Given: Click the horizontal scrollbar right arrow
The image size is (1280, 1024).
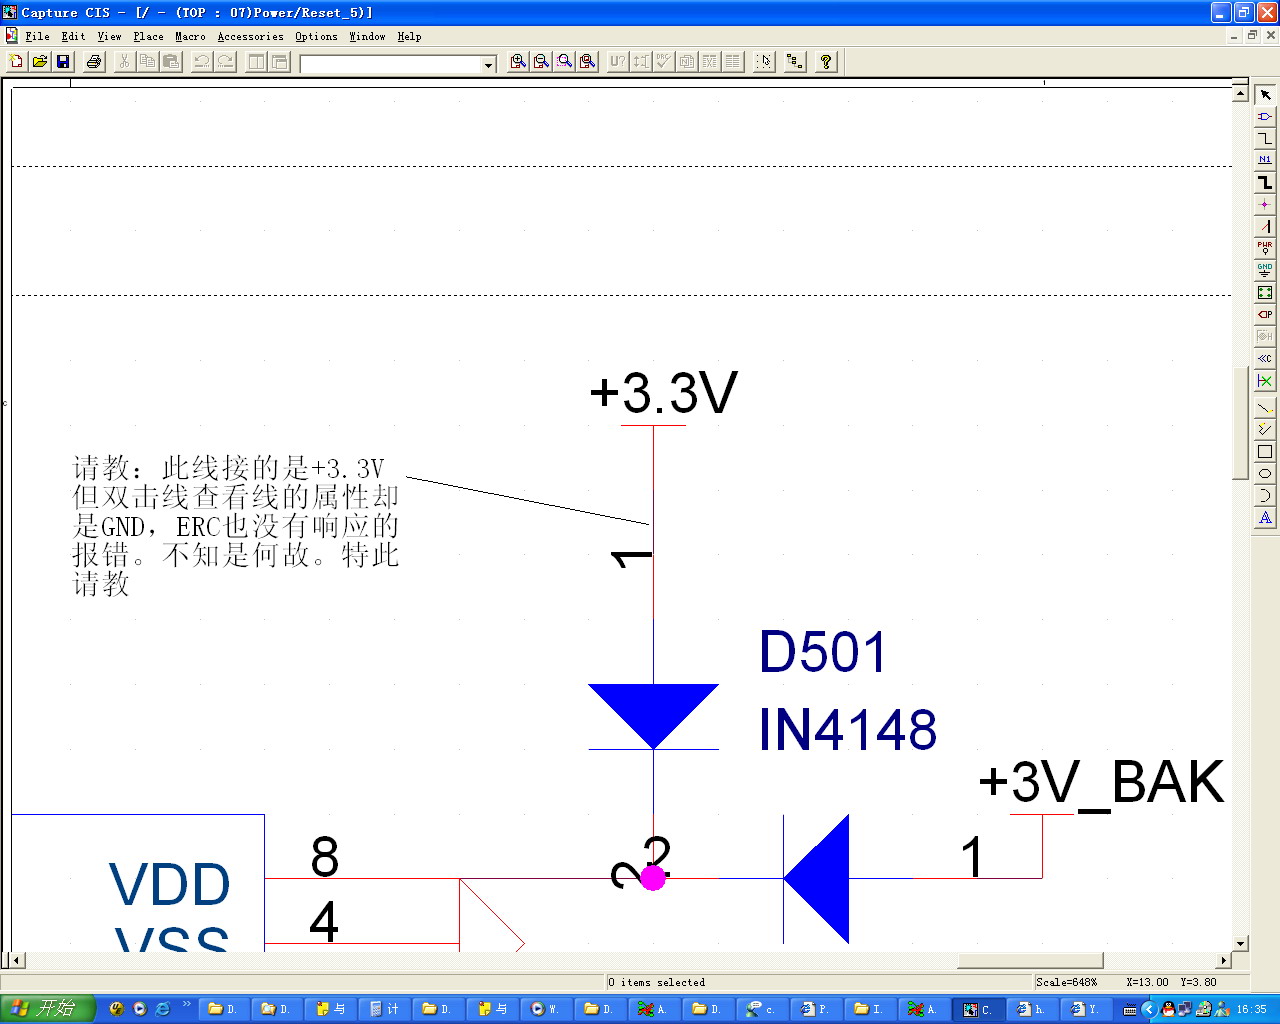Looking at the screenshot, I should point(1224,960).
